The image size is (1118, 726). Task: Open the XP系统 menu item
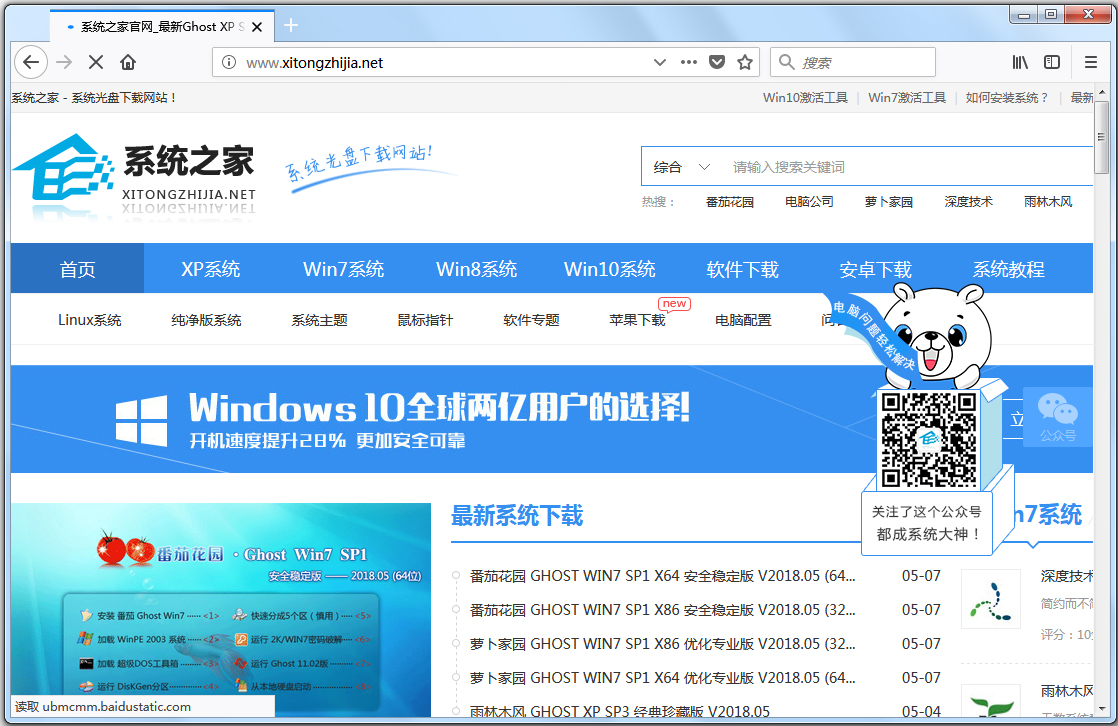pos(210,269)
